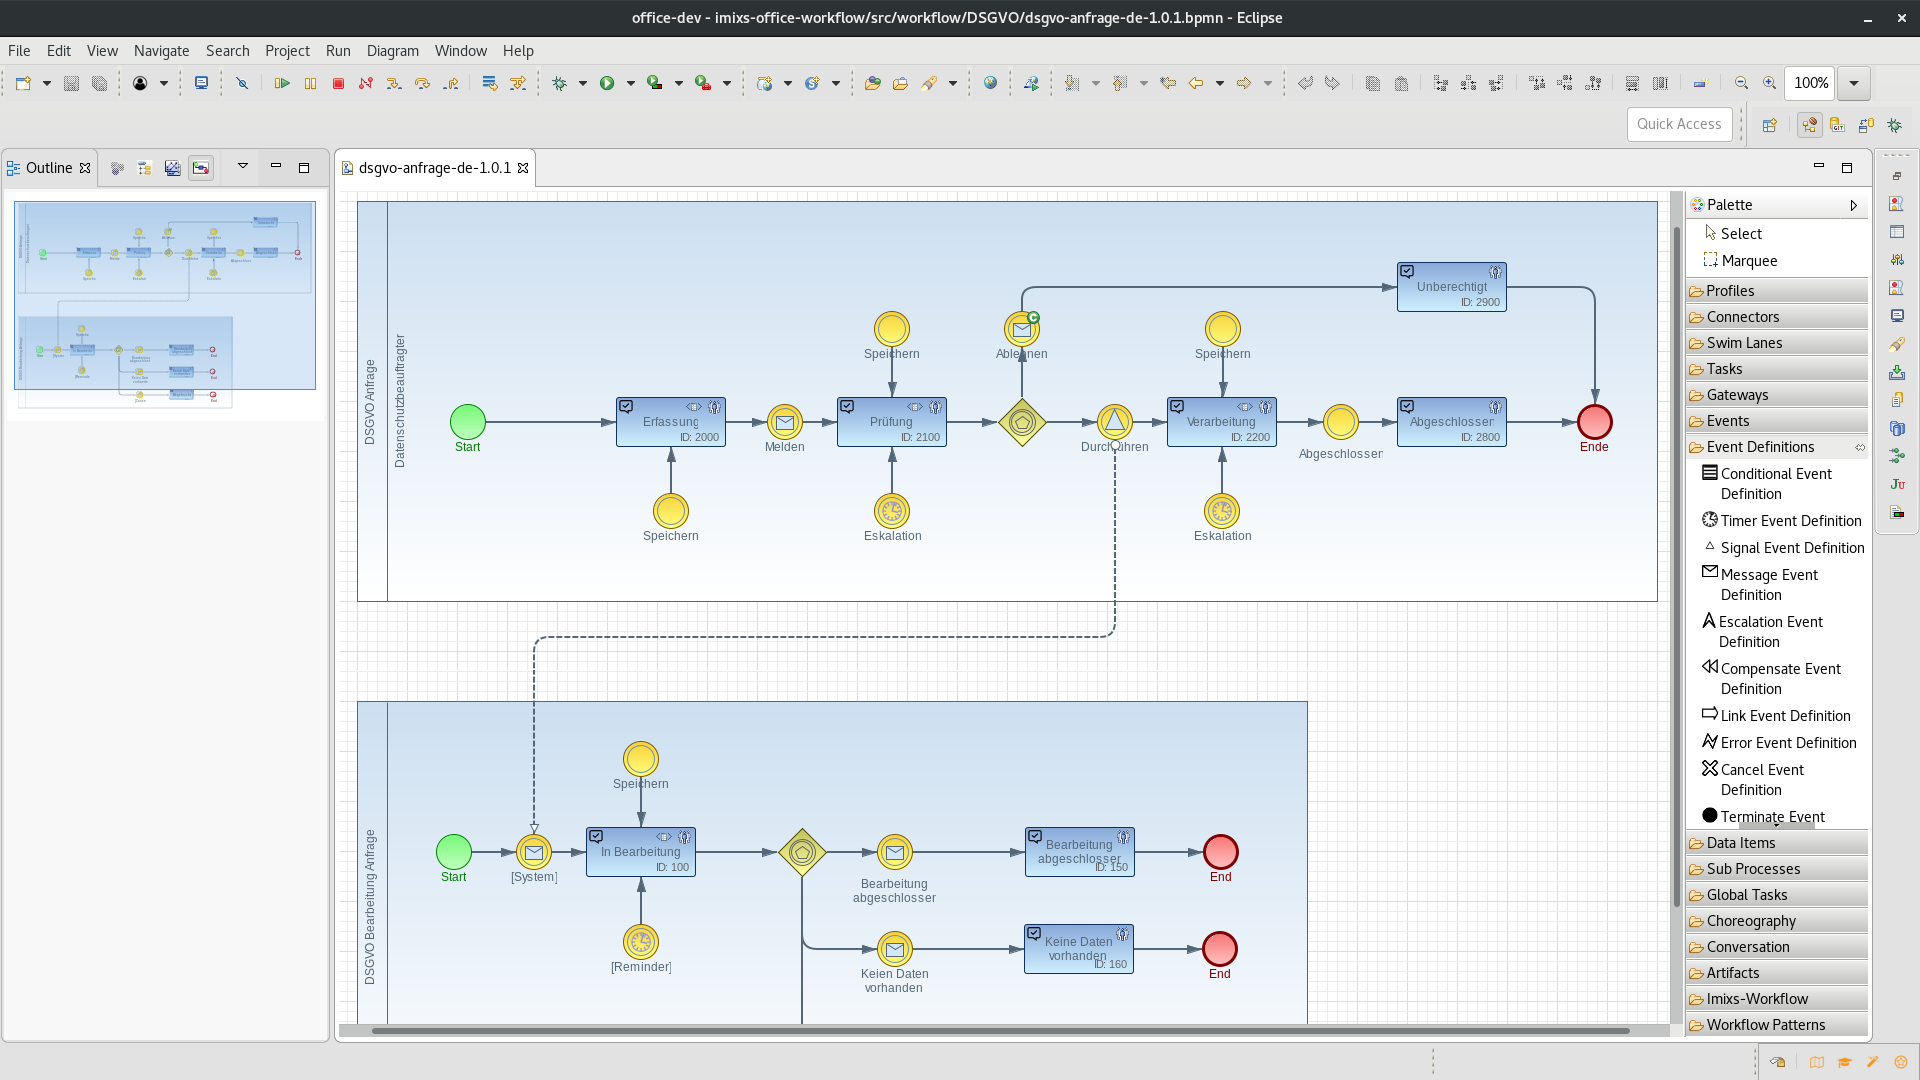Click the Zoom In magnifier icon

1769,84
